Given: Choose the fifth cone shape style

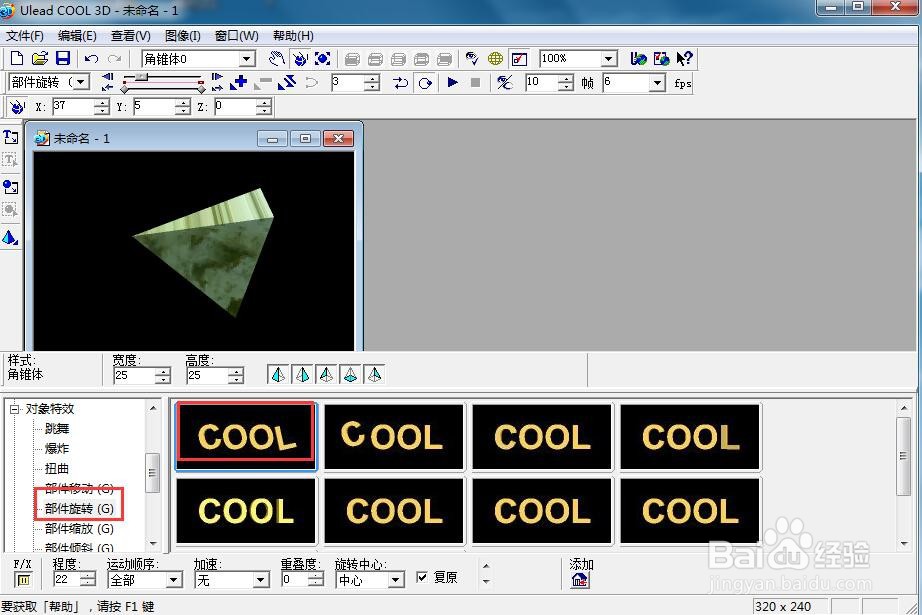Looking at the screenshot, I should (375, 375).
